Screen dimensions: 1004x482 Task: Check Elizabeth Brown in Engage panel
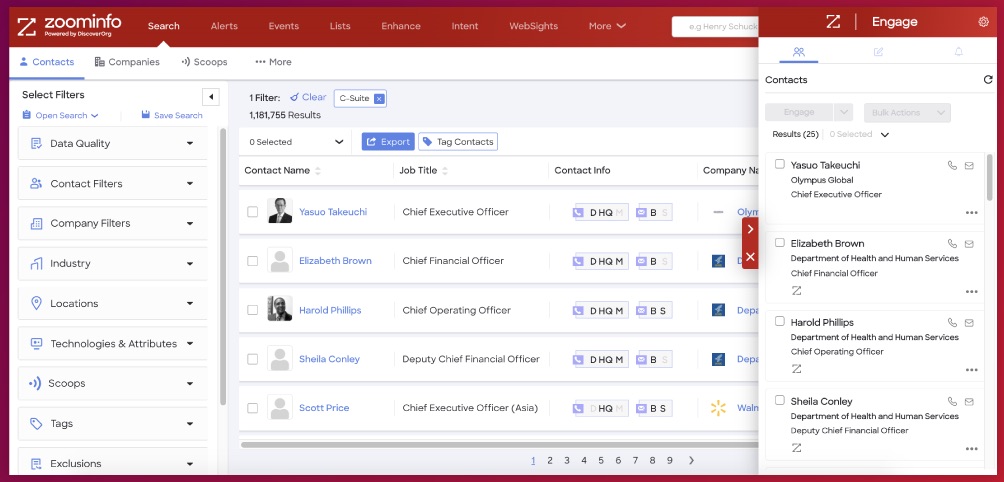pyautogui.click(x=780, y=243)
